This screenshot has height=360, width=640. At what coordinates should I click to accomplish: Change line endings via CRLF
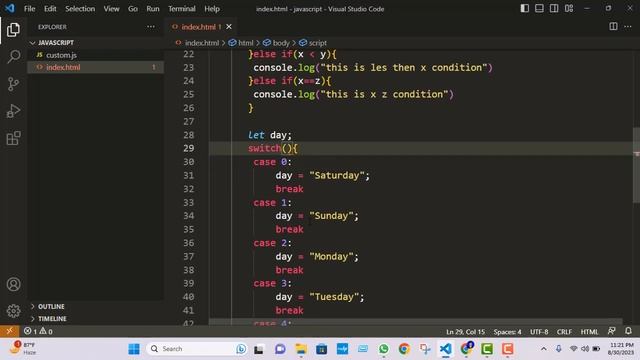click(564, 331)
